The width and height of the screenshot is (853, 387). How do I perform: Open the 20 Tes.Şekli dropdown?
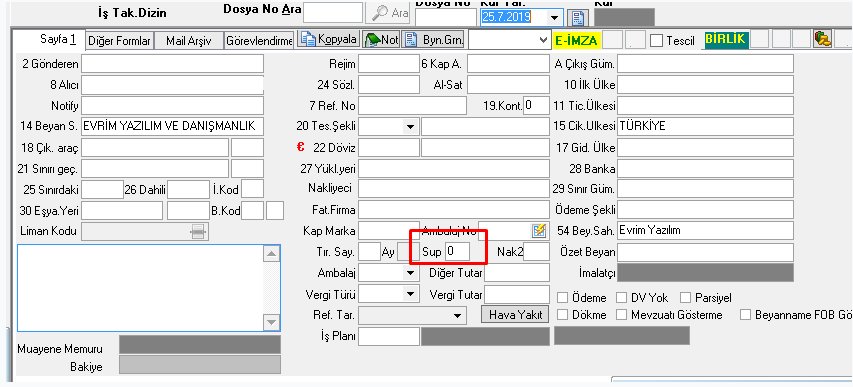(410, 127)
